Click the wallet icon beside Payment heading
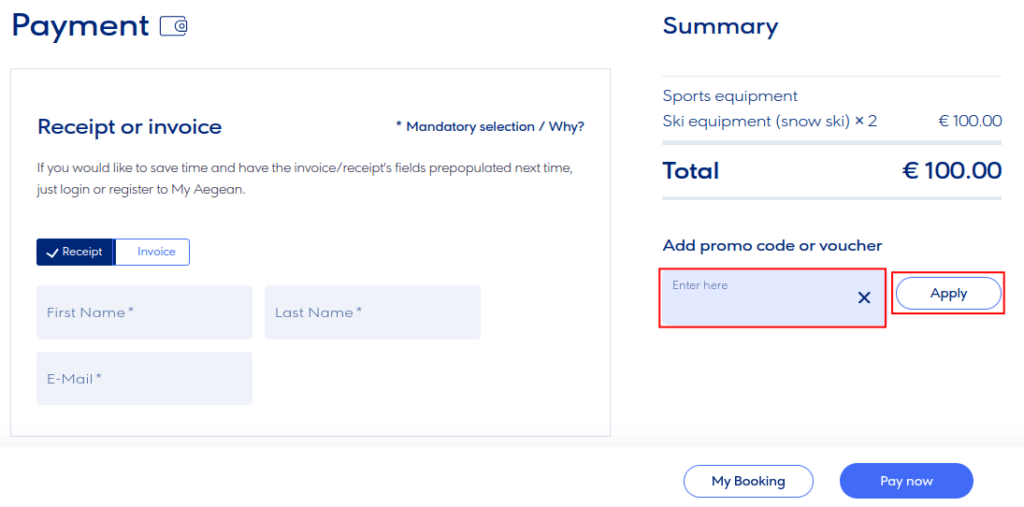 174,27
